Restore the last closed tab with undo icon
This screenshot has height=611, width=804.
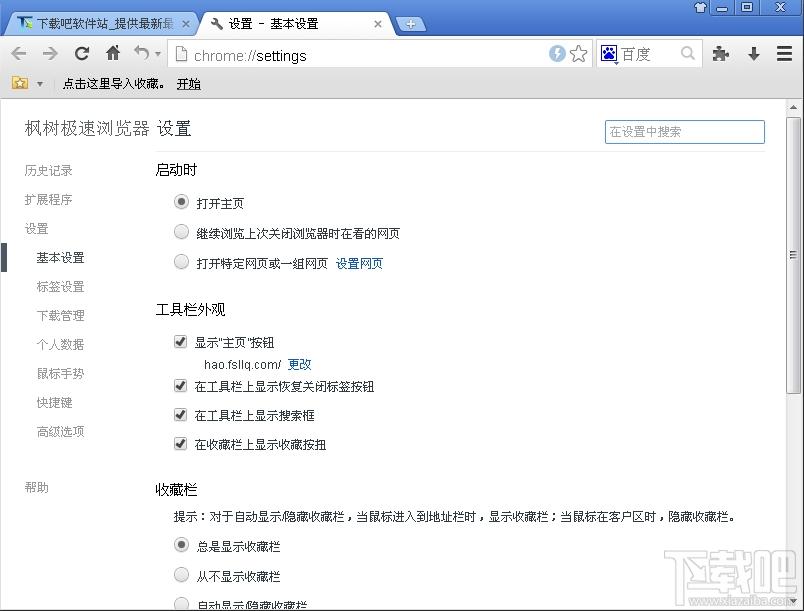click(142, 52)
